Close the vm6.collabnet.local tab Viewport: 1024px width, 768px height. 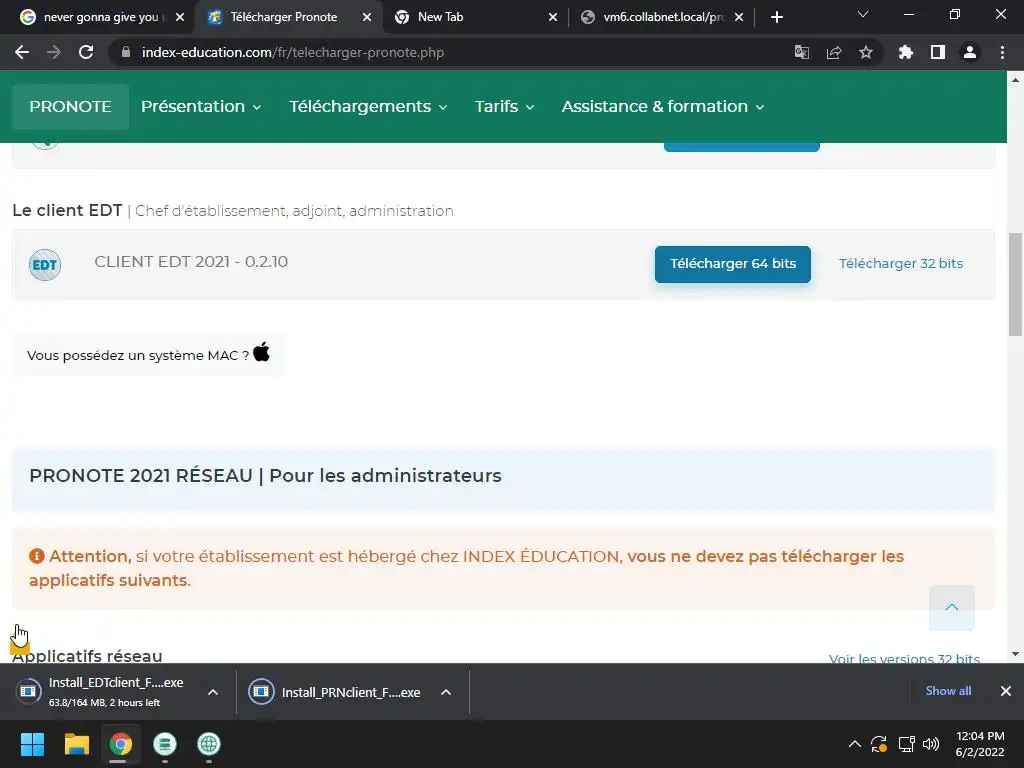pos(739,17)
